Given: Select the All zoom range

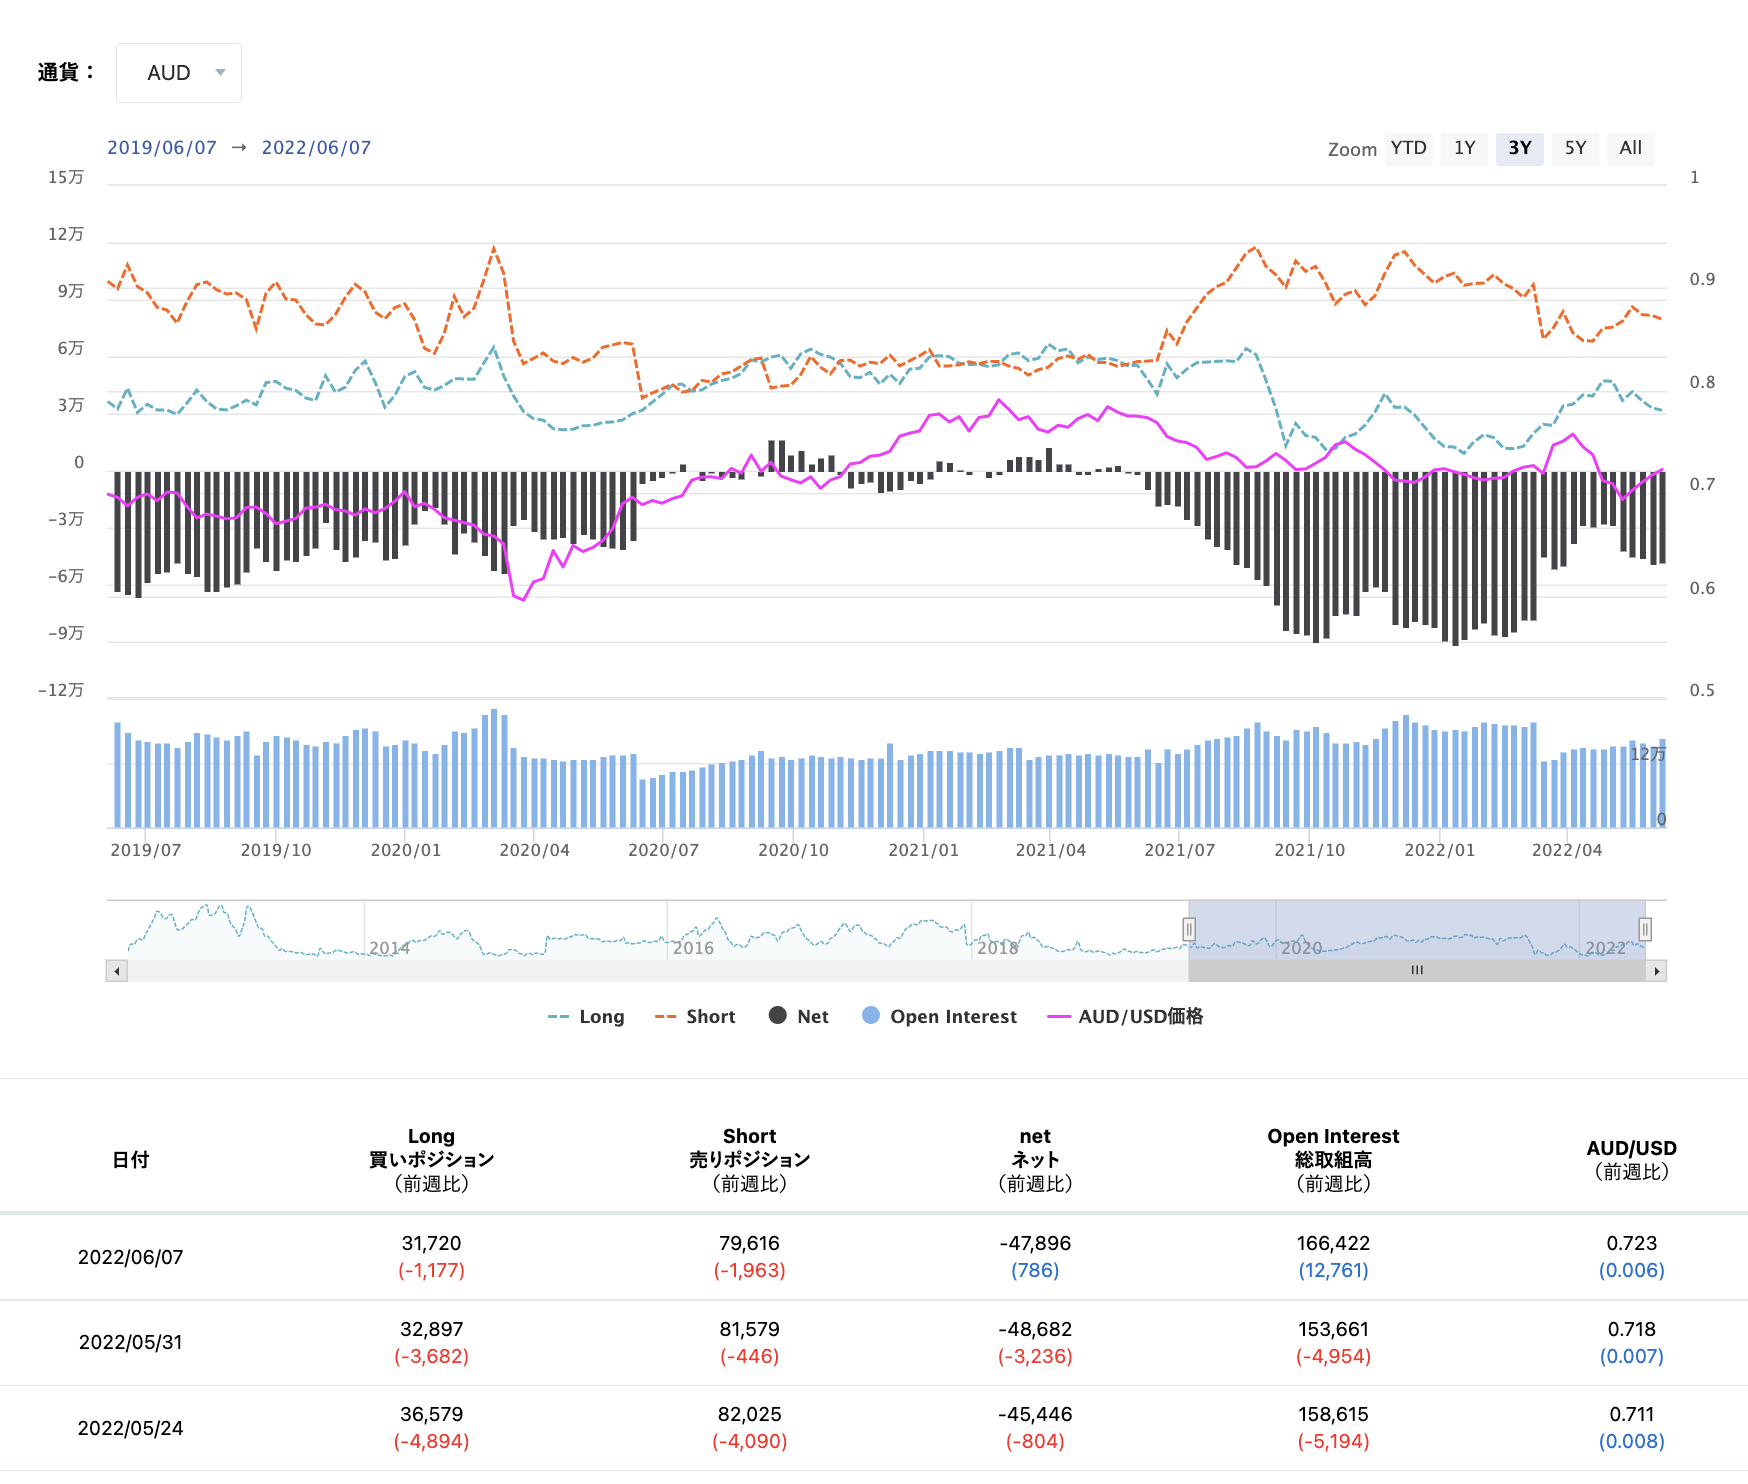Looking at the screenshot, I should pyautogui.click(x=1631, y=148).
